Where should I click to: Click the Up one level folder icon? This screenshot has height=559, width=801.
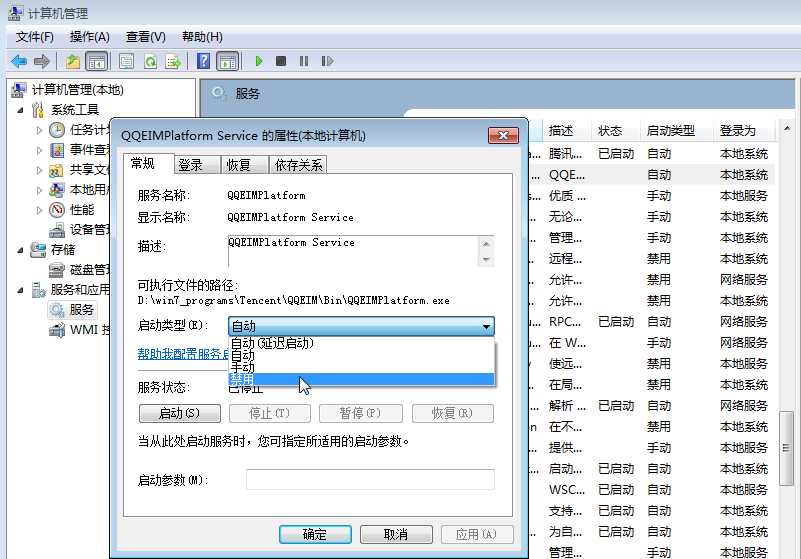pyautogui.click(x=73, y=62)
